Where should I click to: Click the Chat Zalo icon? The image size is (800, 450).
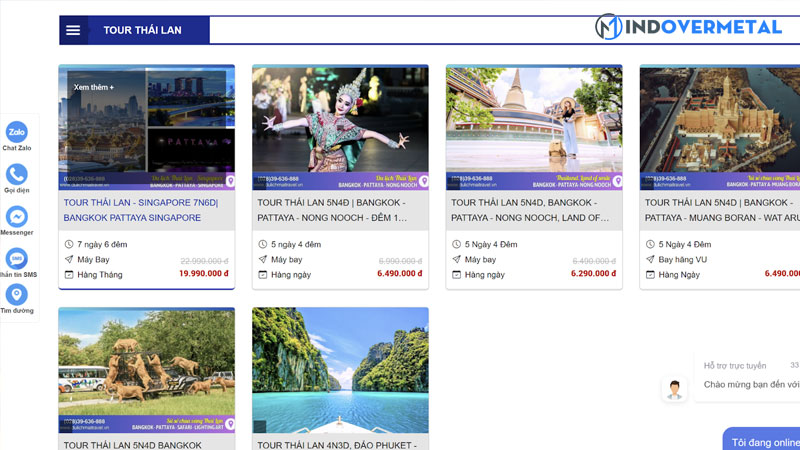click(17, 132)
